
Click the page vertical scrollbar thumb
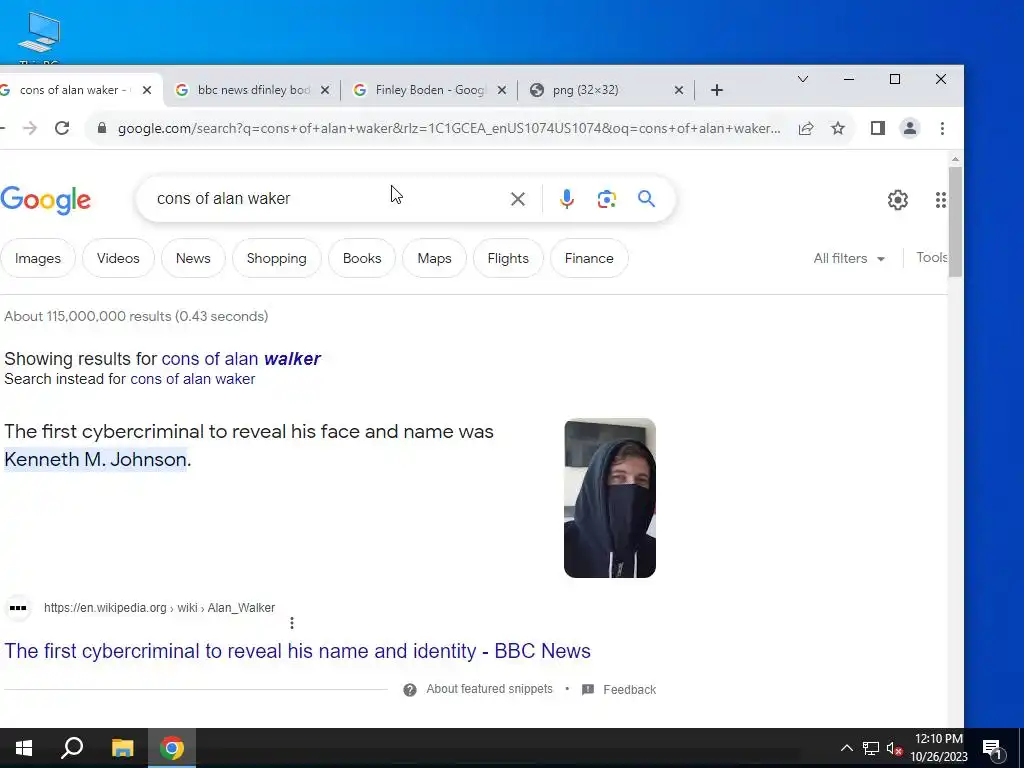[x=955, y=222]
